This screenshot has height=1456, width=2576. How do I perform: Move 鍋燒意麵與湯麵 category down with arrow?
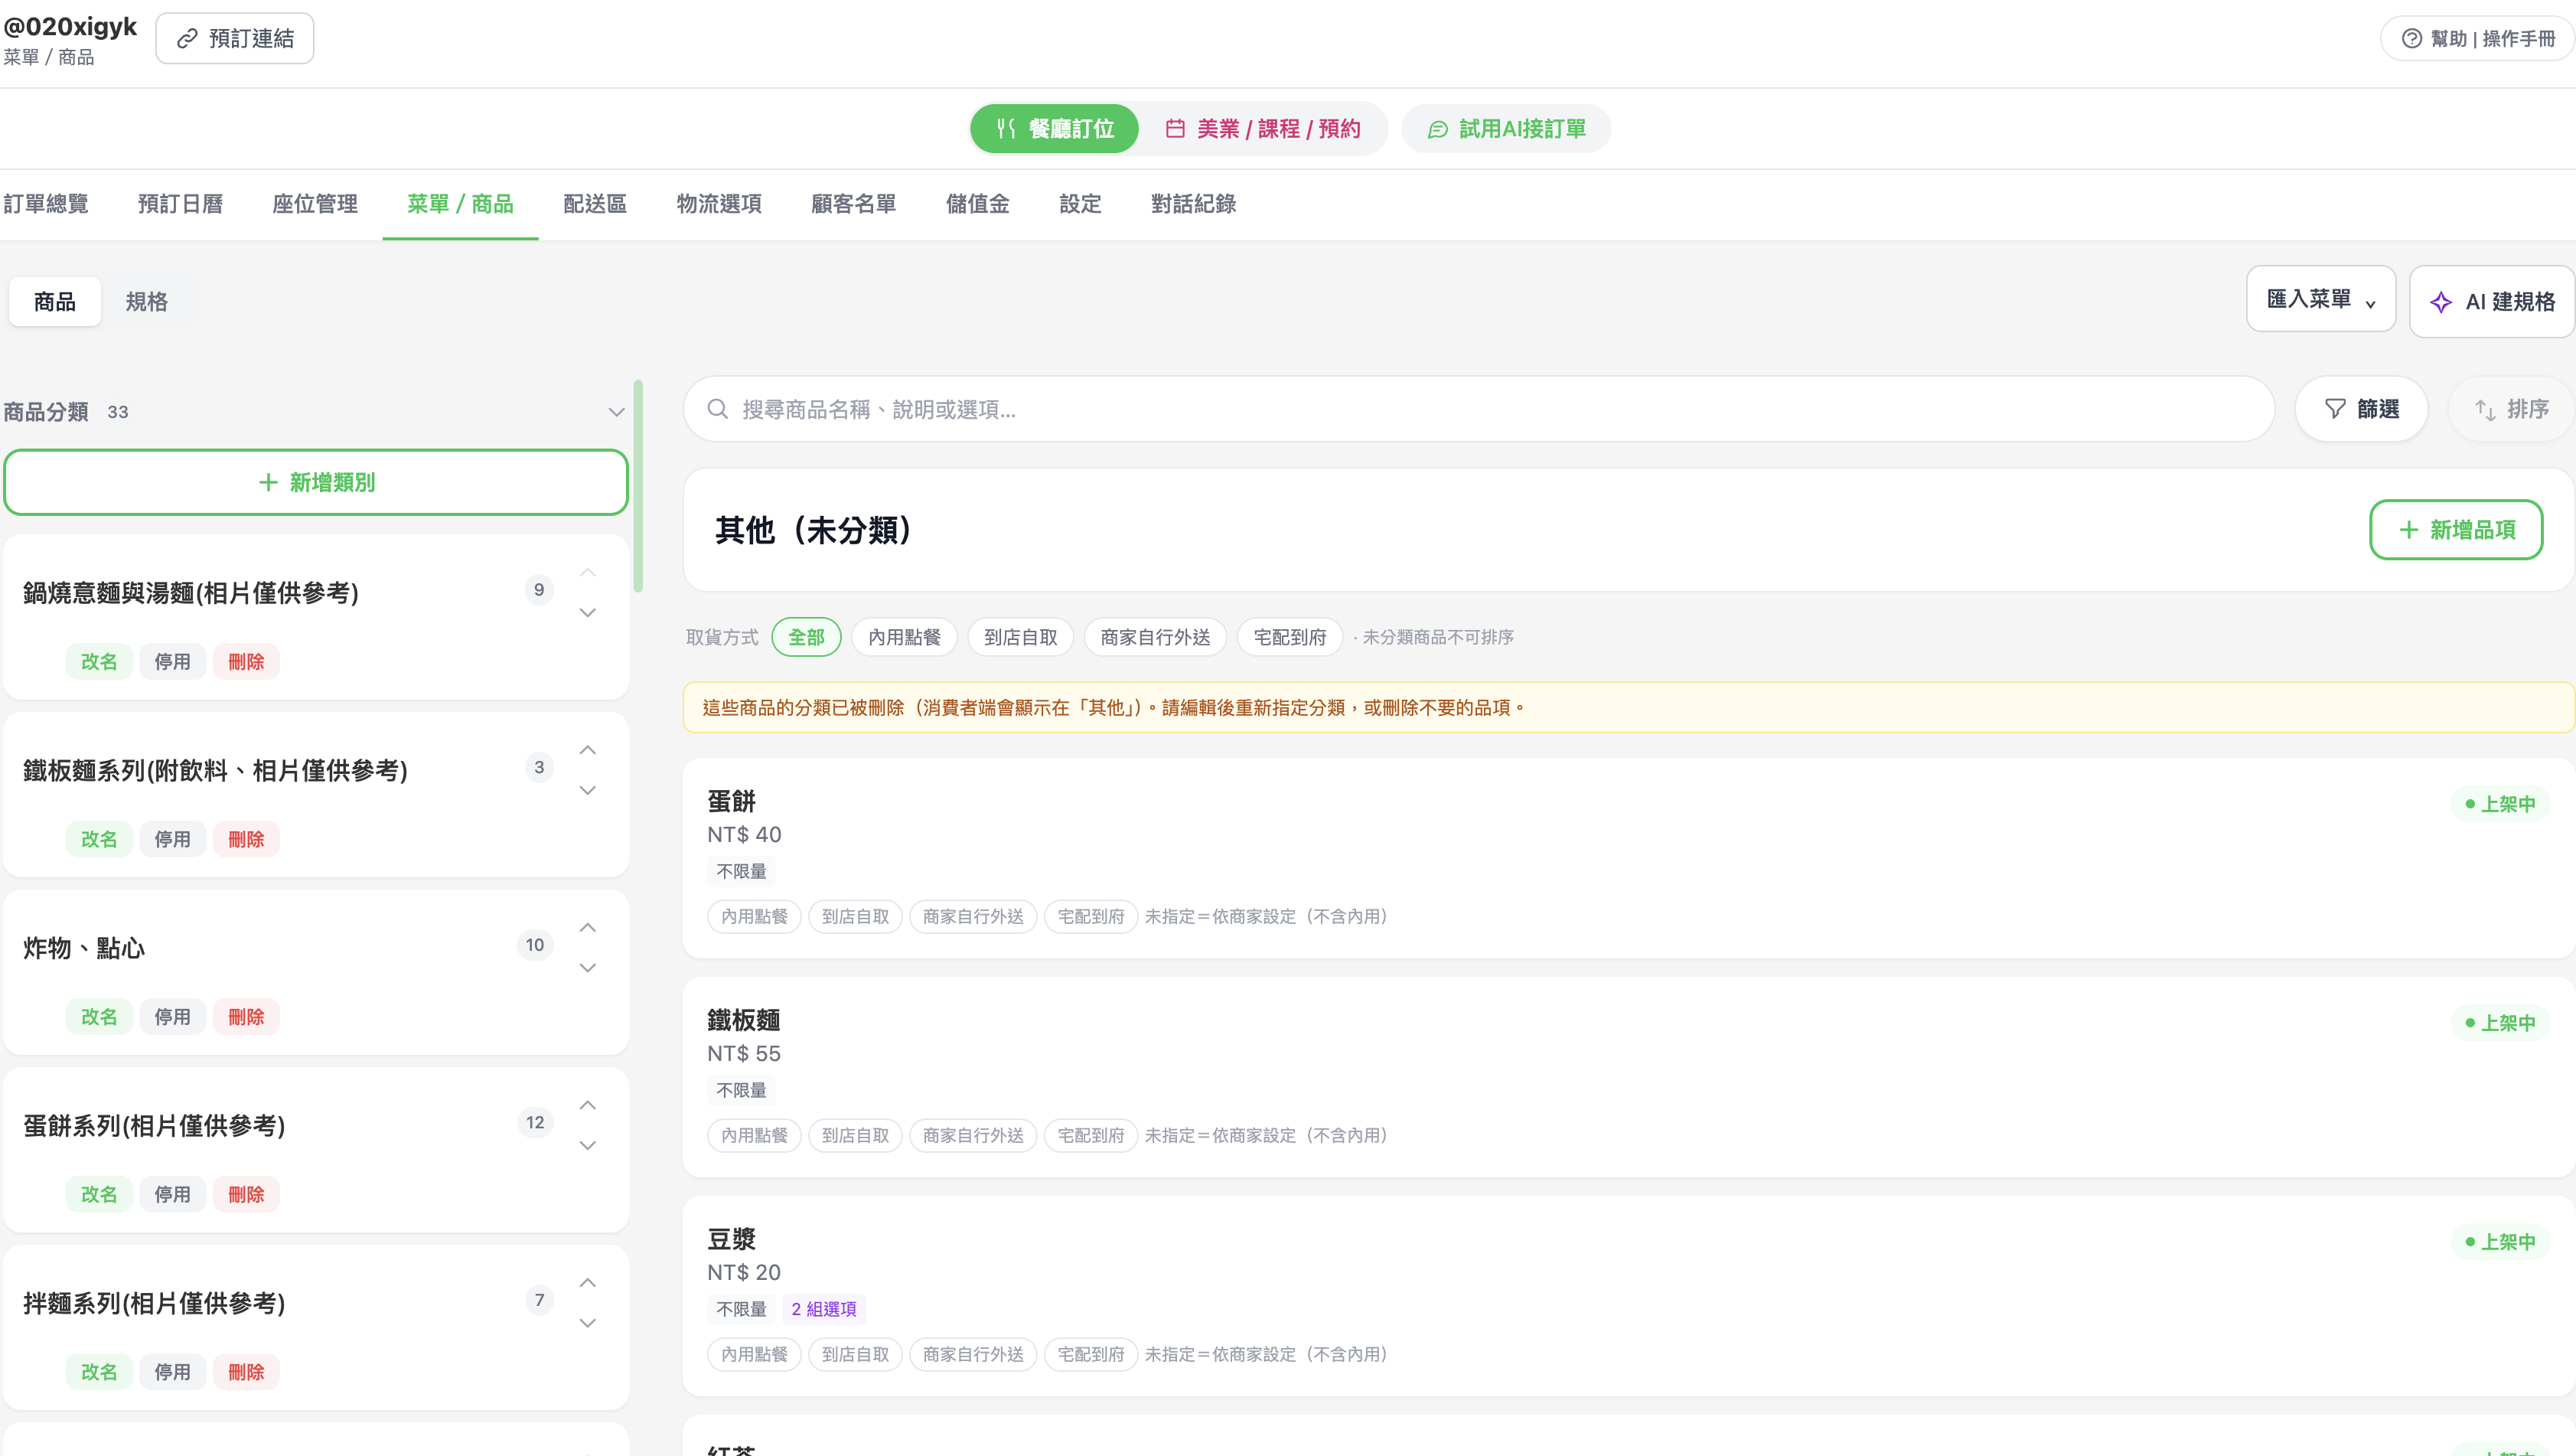(588, 613)
